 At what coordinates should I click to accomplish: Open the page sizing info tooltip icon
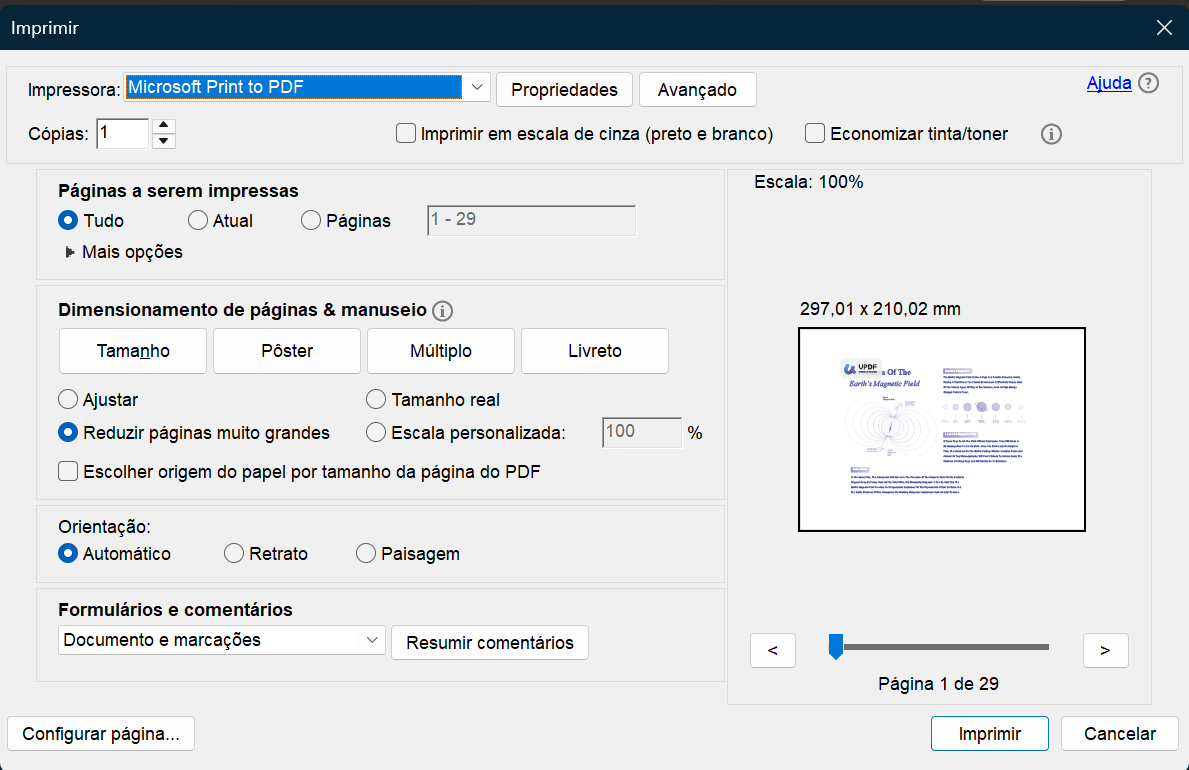click(x=443, y=311)
